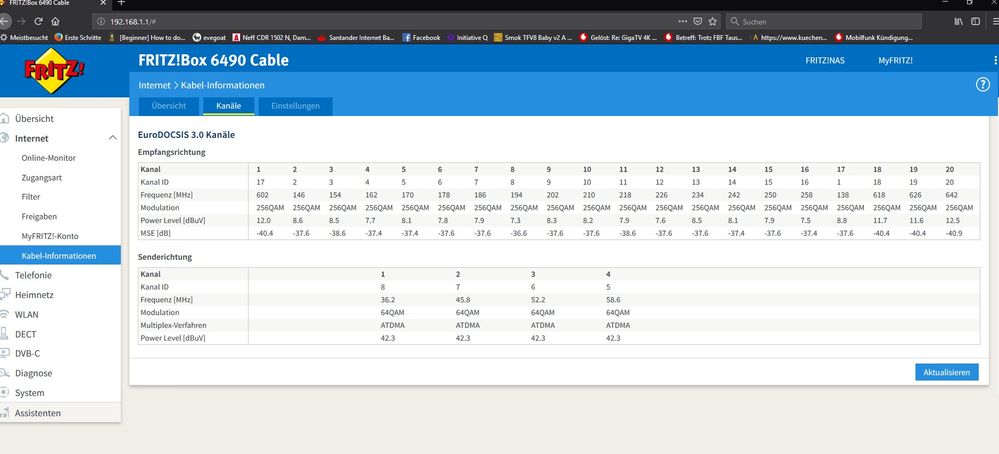The height and width of the screenshot is (454, 999).
Task: Close the FRITZ!Box 6490 Cable tab
Action: (104, 3)
